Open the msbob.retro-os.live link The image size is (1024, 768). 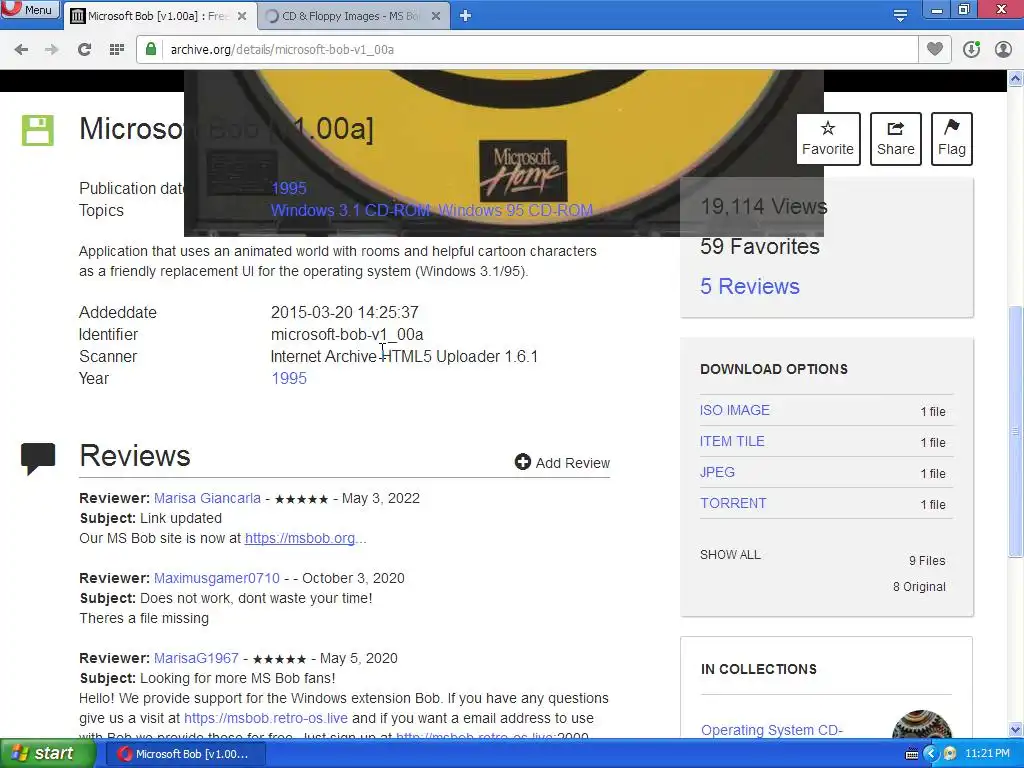(x=266, y=718)
